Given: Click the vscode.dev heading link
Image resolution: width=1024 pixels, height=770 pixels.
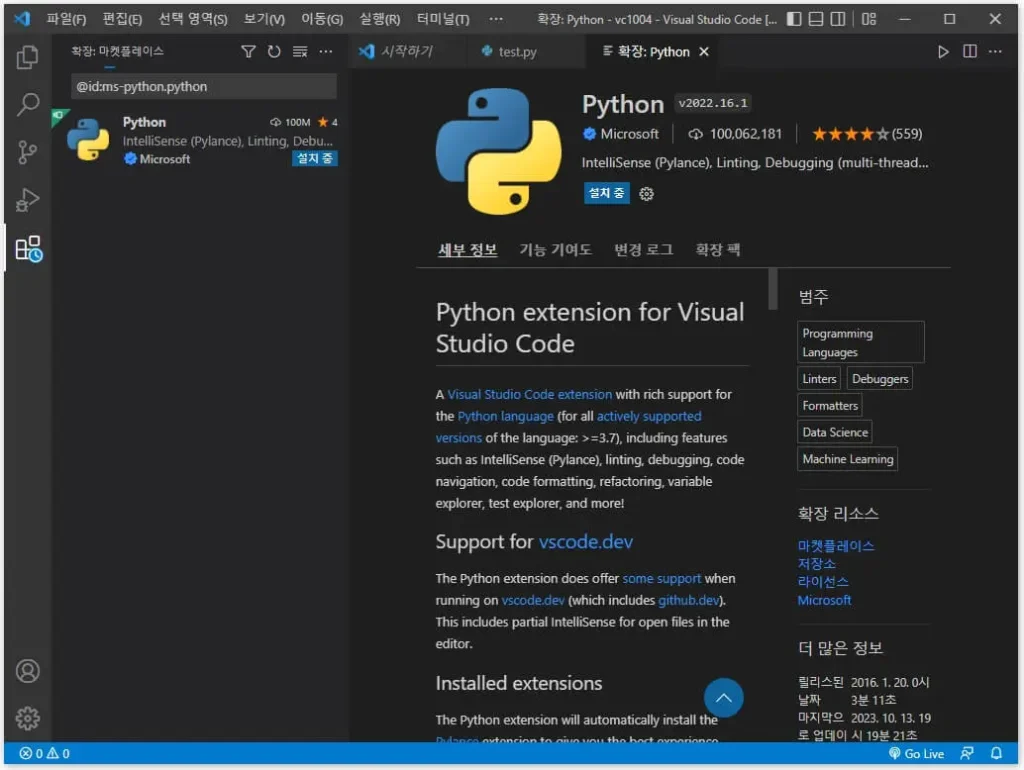Looking at the screenshot, I should point(585,542).
